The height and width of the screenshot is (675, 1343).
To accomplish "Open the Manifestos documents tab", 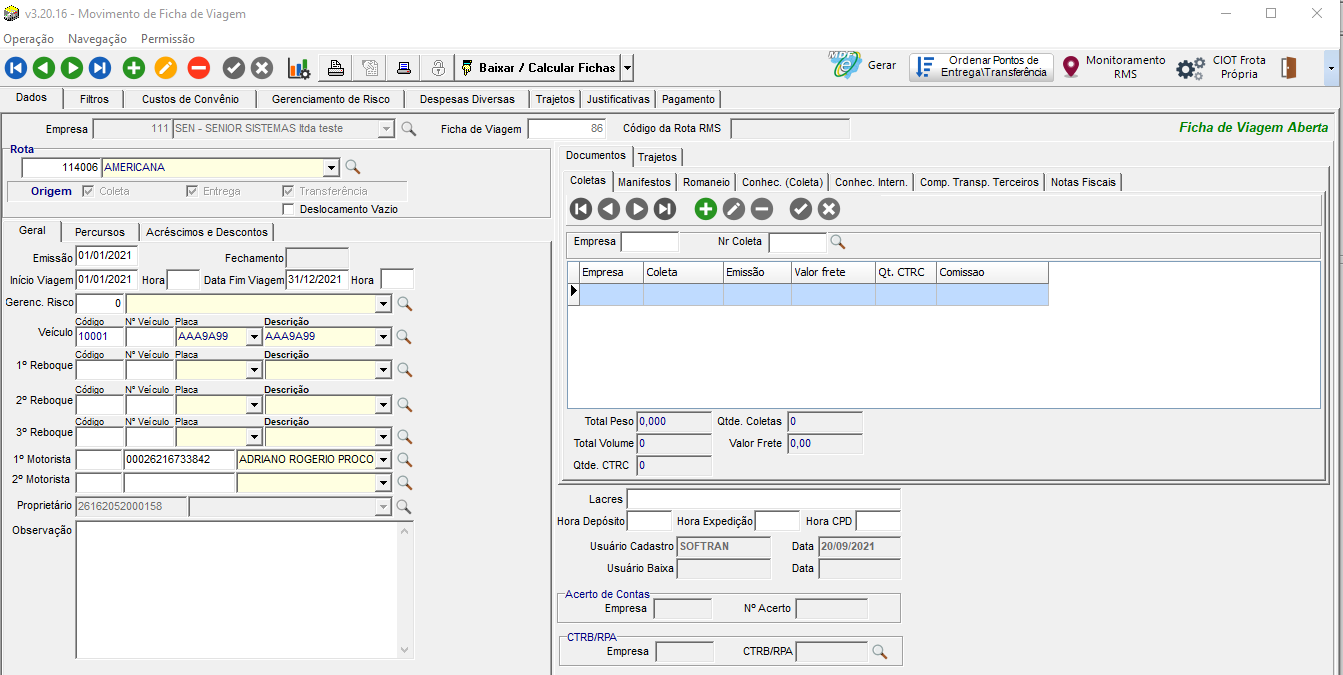I will [644, 182].
